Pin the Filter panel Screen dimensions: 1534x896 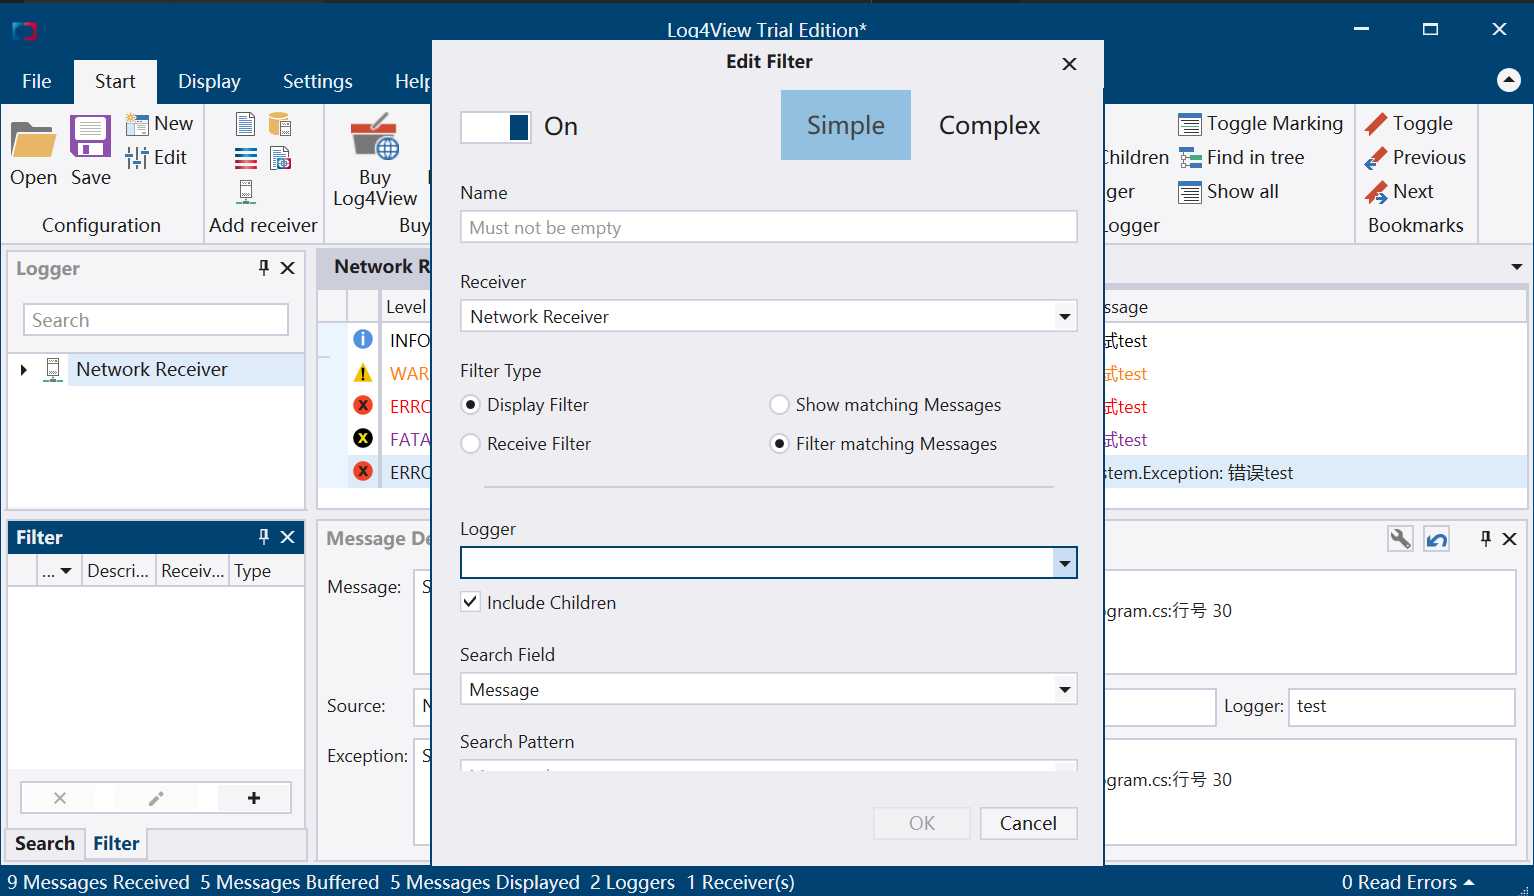coord(264,537)
